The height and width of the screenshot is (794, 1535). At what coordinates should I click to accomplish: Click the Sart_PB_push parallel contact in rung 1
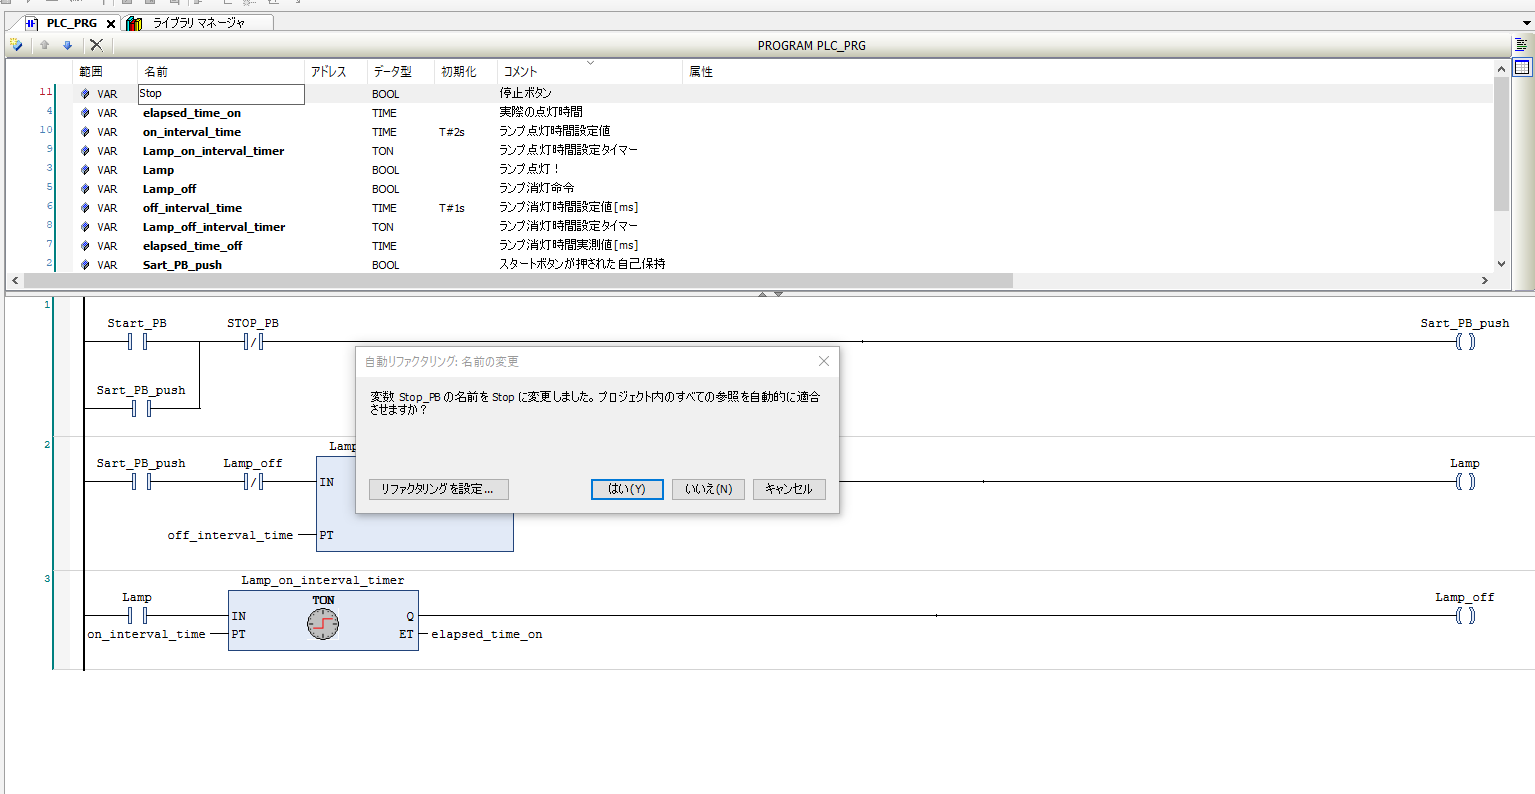coord(141,408)
